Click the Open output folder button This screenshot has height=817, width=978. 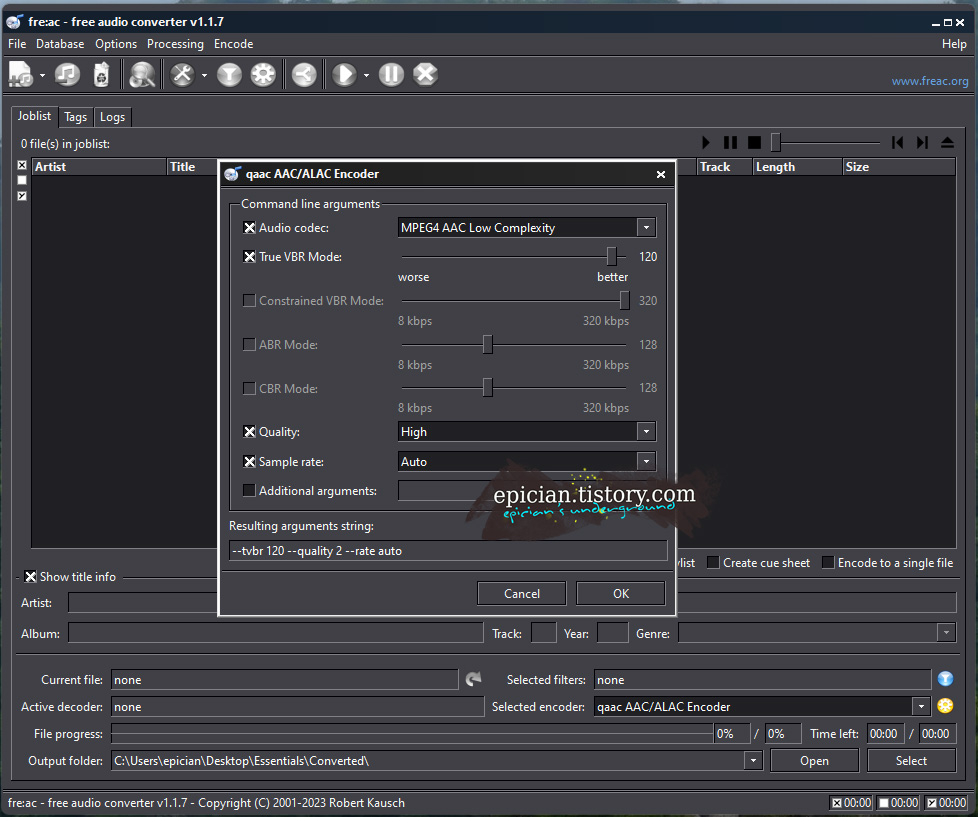[x=814, y=761]
